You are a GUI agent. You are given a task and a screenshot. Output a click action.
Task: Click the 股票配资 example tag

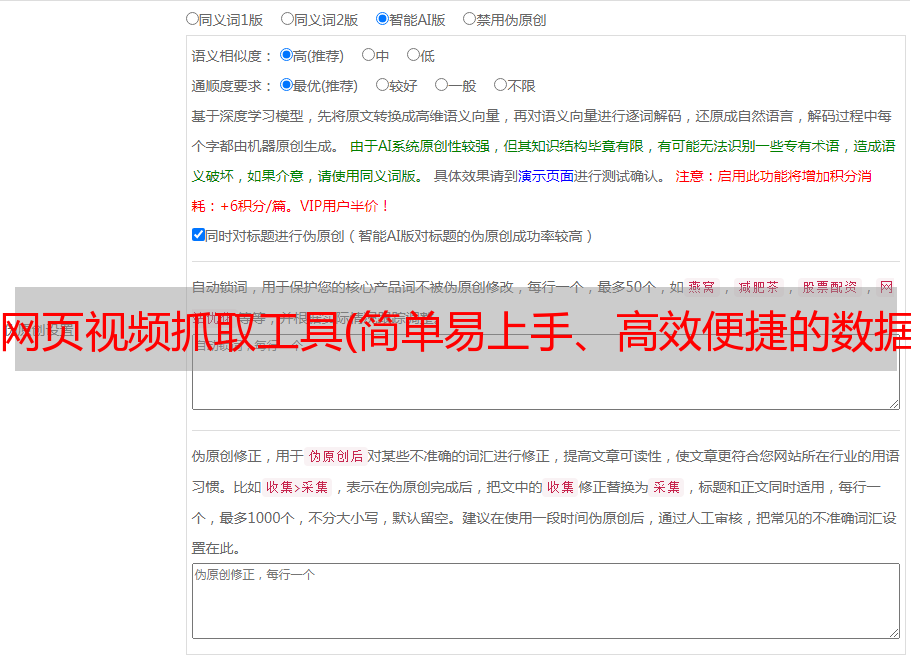pyautogui.click(x=830, y=287)
